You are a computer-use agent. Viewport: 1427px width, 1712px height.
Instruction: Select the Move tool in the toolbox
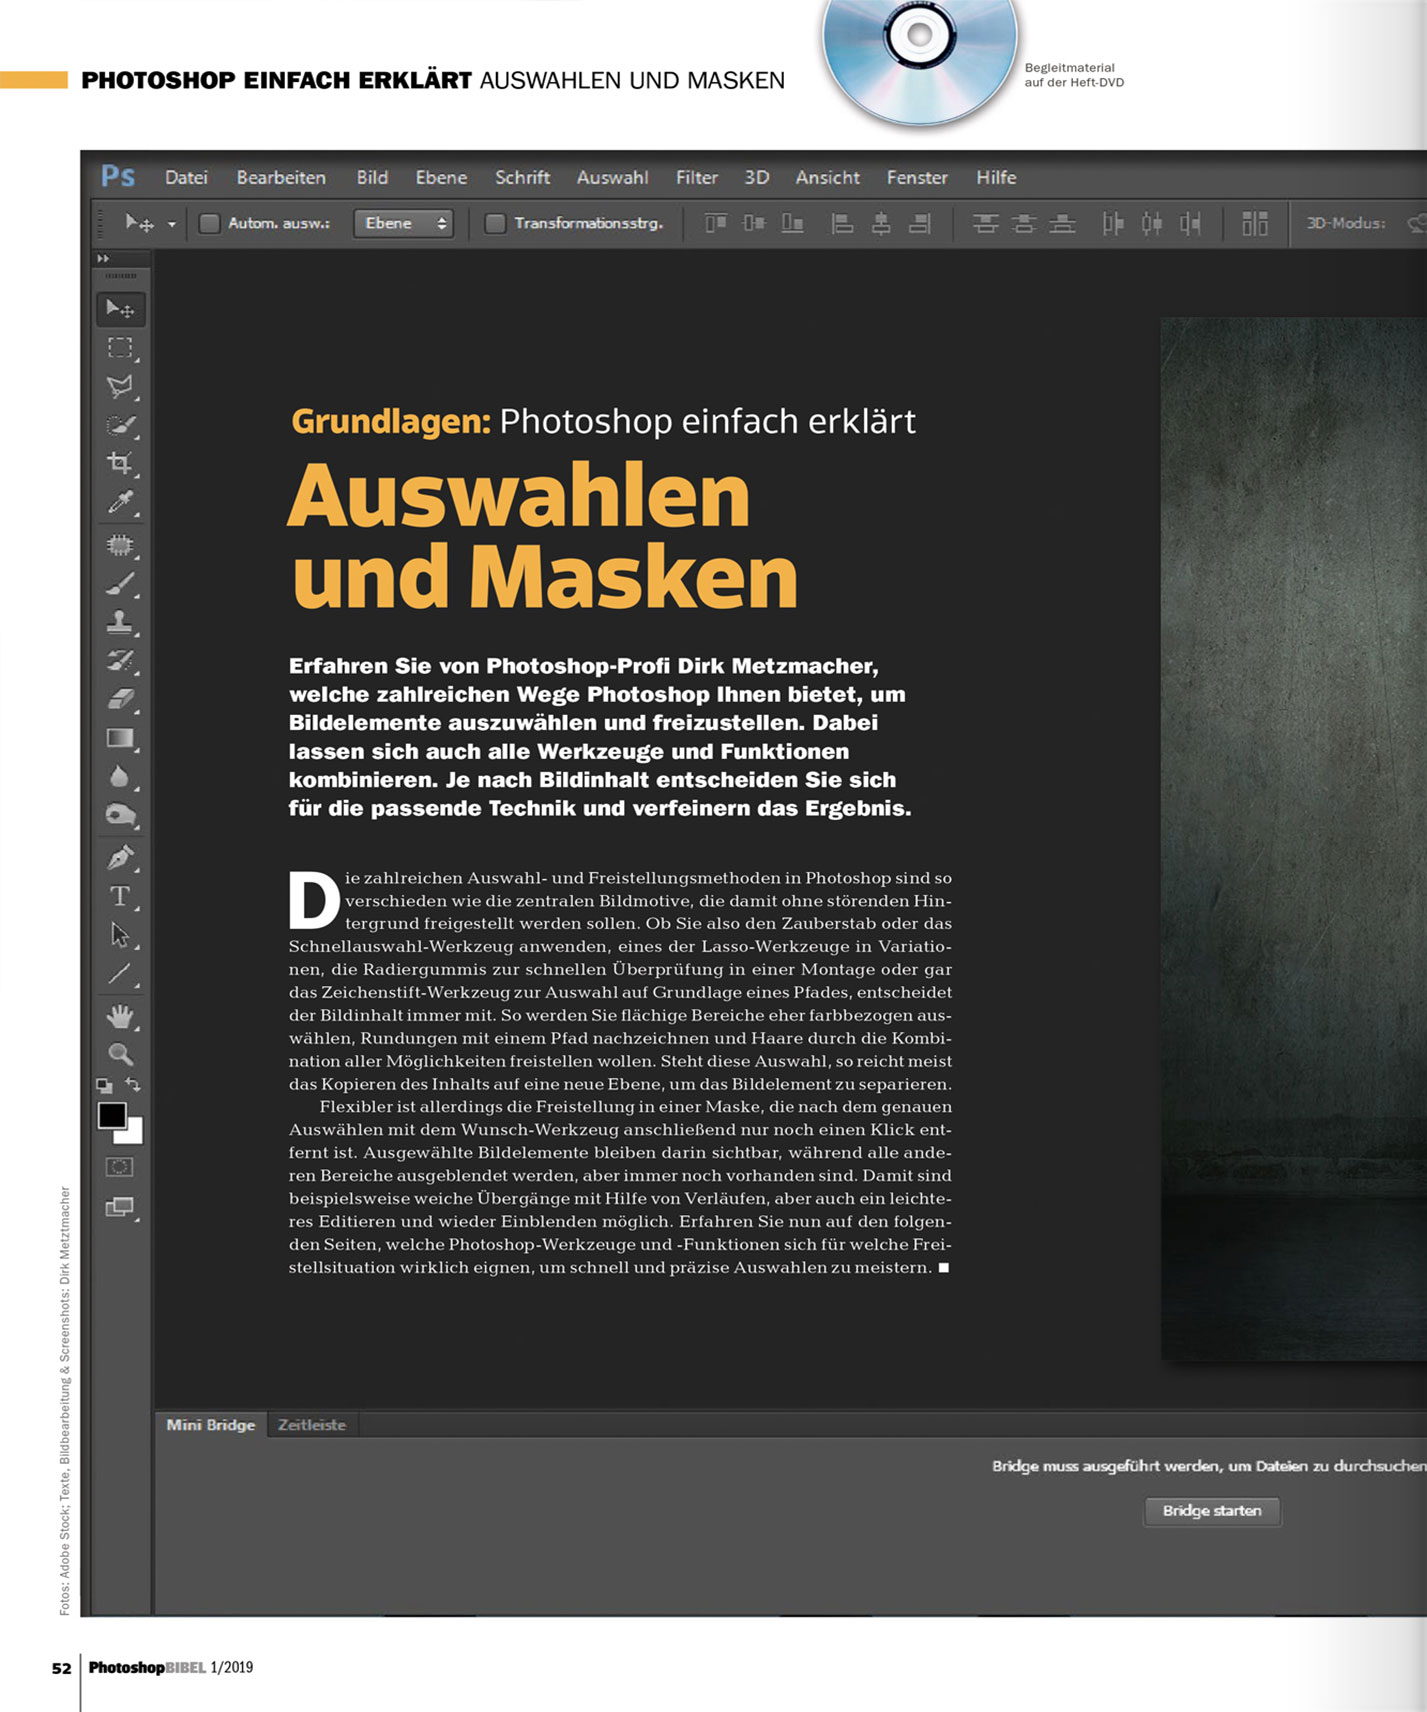point(121,309)
